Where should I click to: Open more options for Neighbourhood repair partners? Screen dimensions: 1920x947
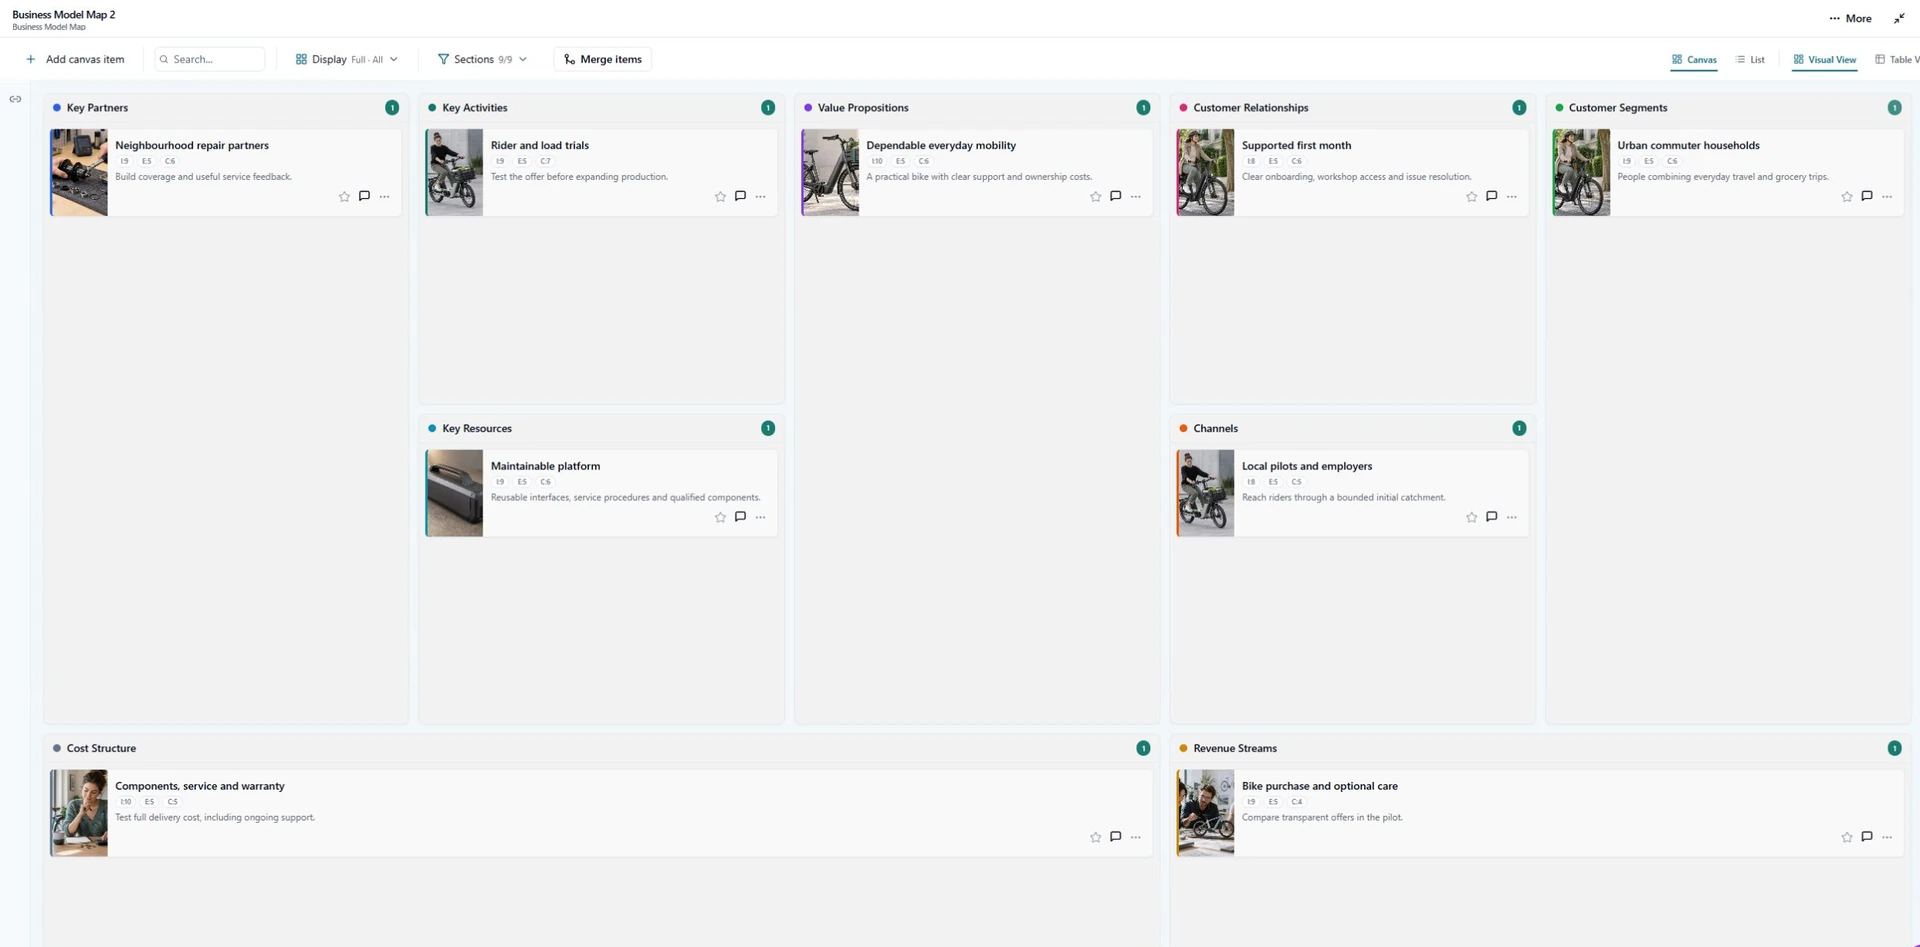tap(384, 197)
